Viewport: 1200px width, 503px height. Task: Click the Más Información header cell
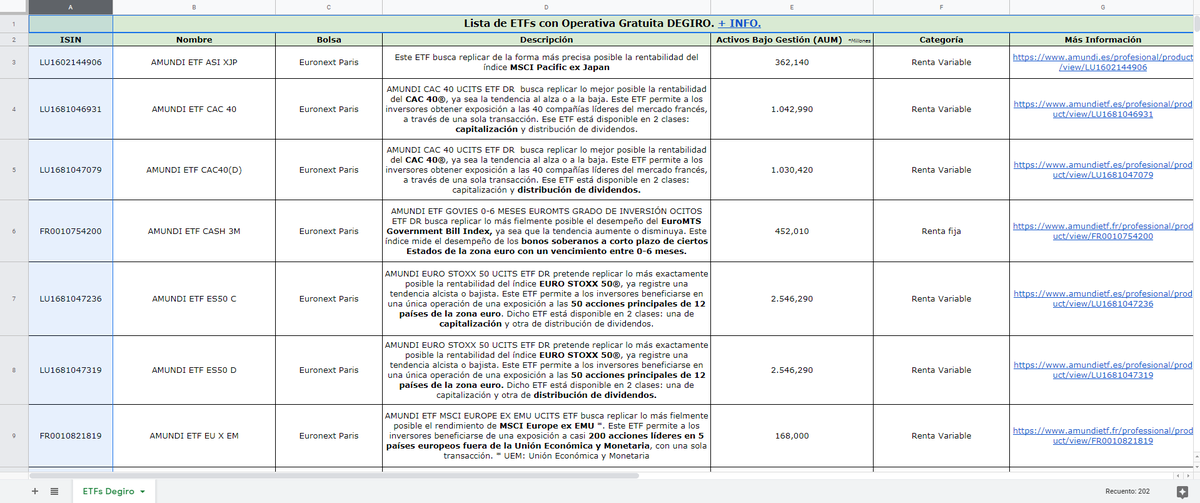1103,40
